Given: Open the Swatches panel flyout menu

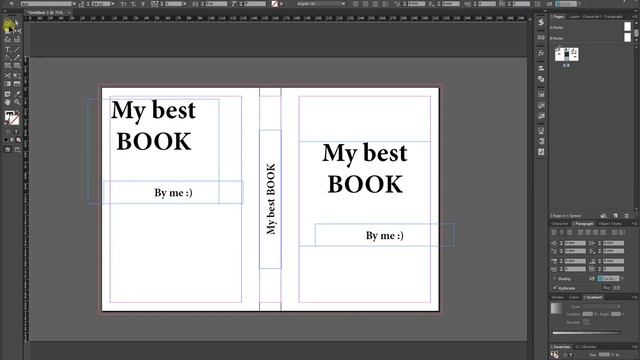Looking at the screenshot, I should 635,347.
